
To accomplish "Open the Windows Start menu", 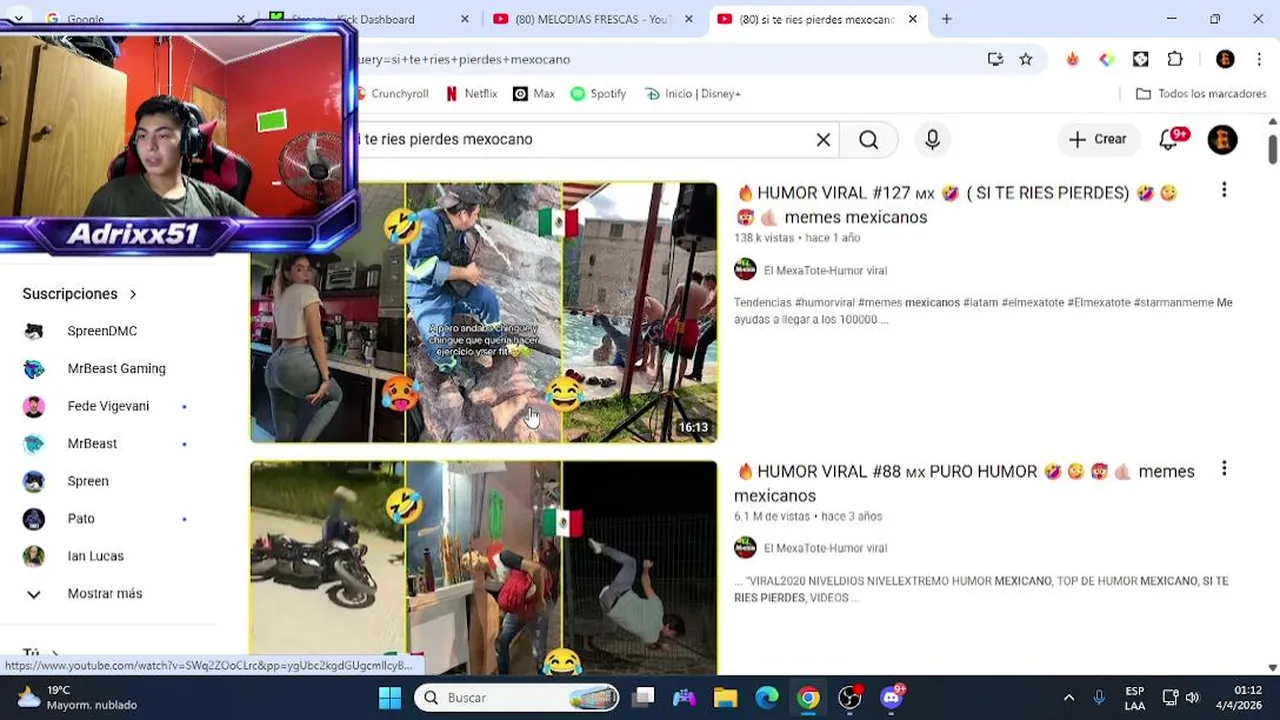I will pyautogui.click(x=390, y=697).
